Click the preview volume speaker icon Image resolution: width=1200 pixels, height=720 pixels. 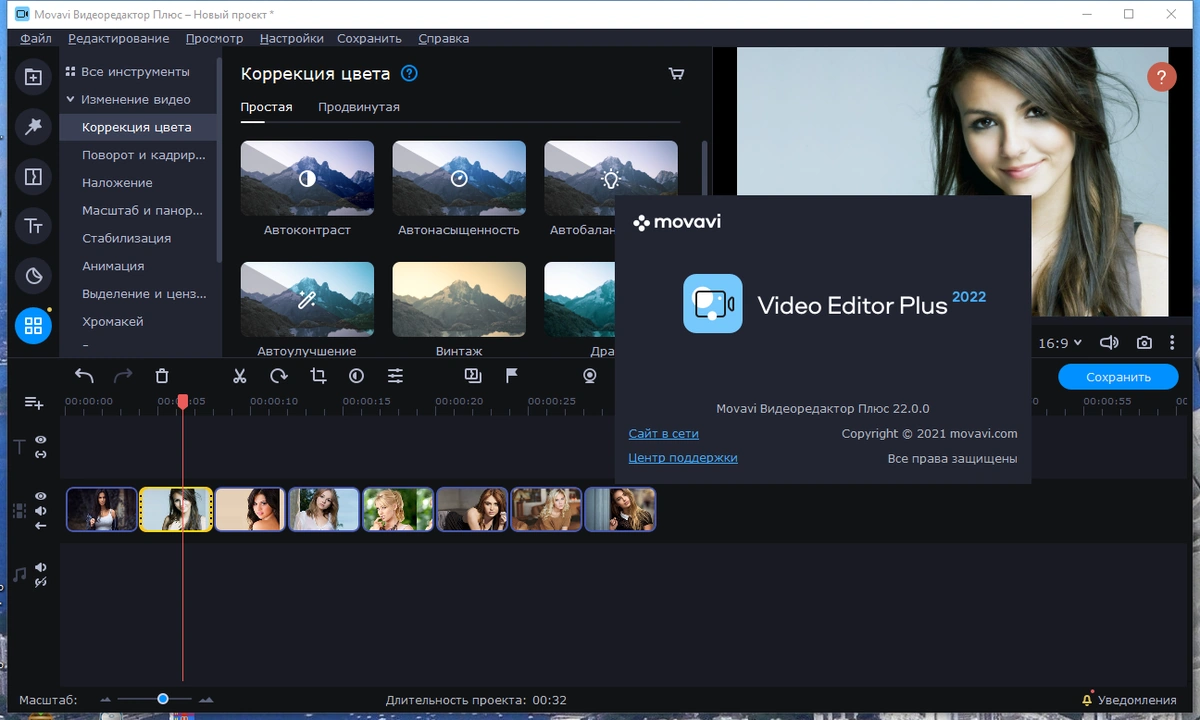[1109, 343]
